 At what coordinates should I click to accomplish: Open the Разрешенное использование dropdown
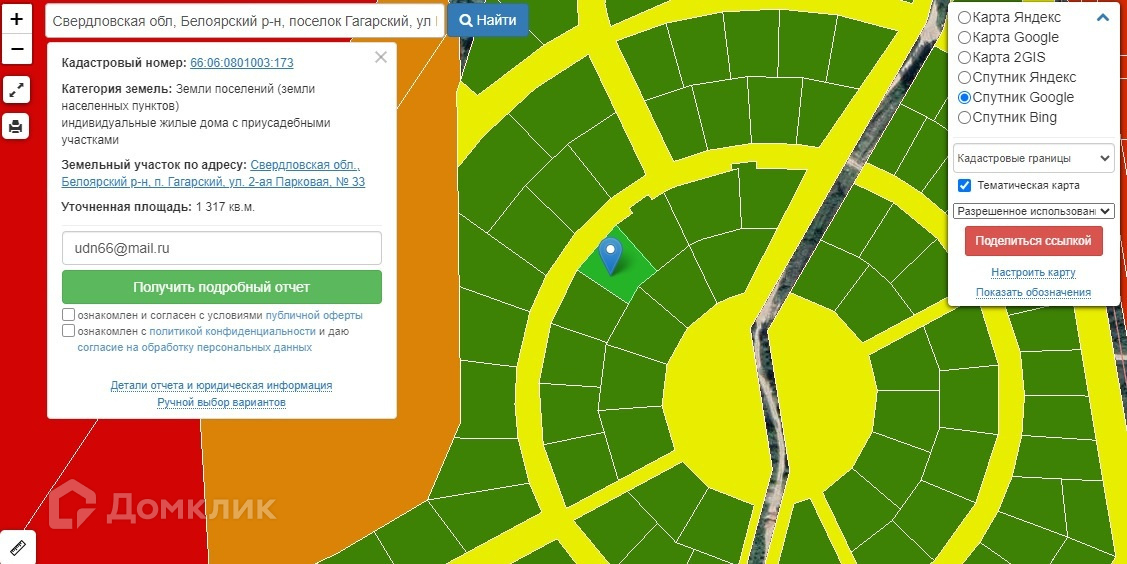(x=1034, y=211)
